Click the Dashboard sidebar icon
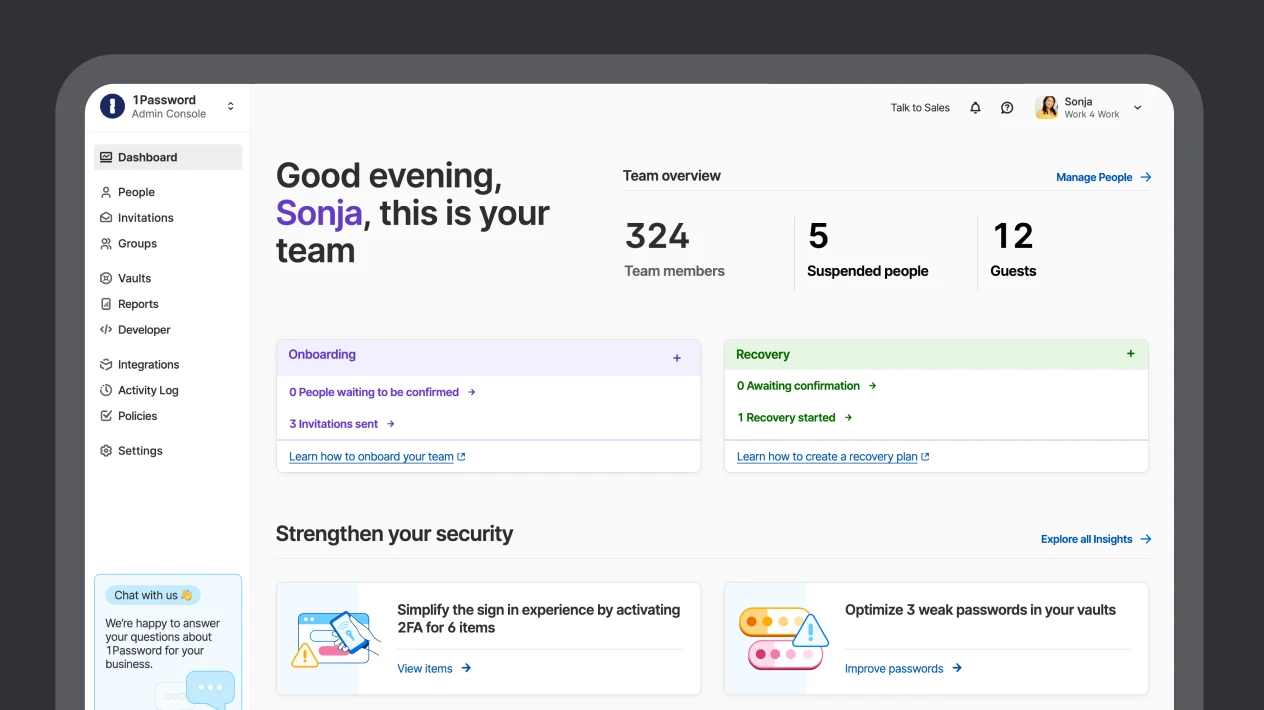The height and width of the screenshot is (710, 1264). (106, 157)
